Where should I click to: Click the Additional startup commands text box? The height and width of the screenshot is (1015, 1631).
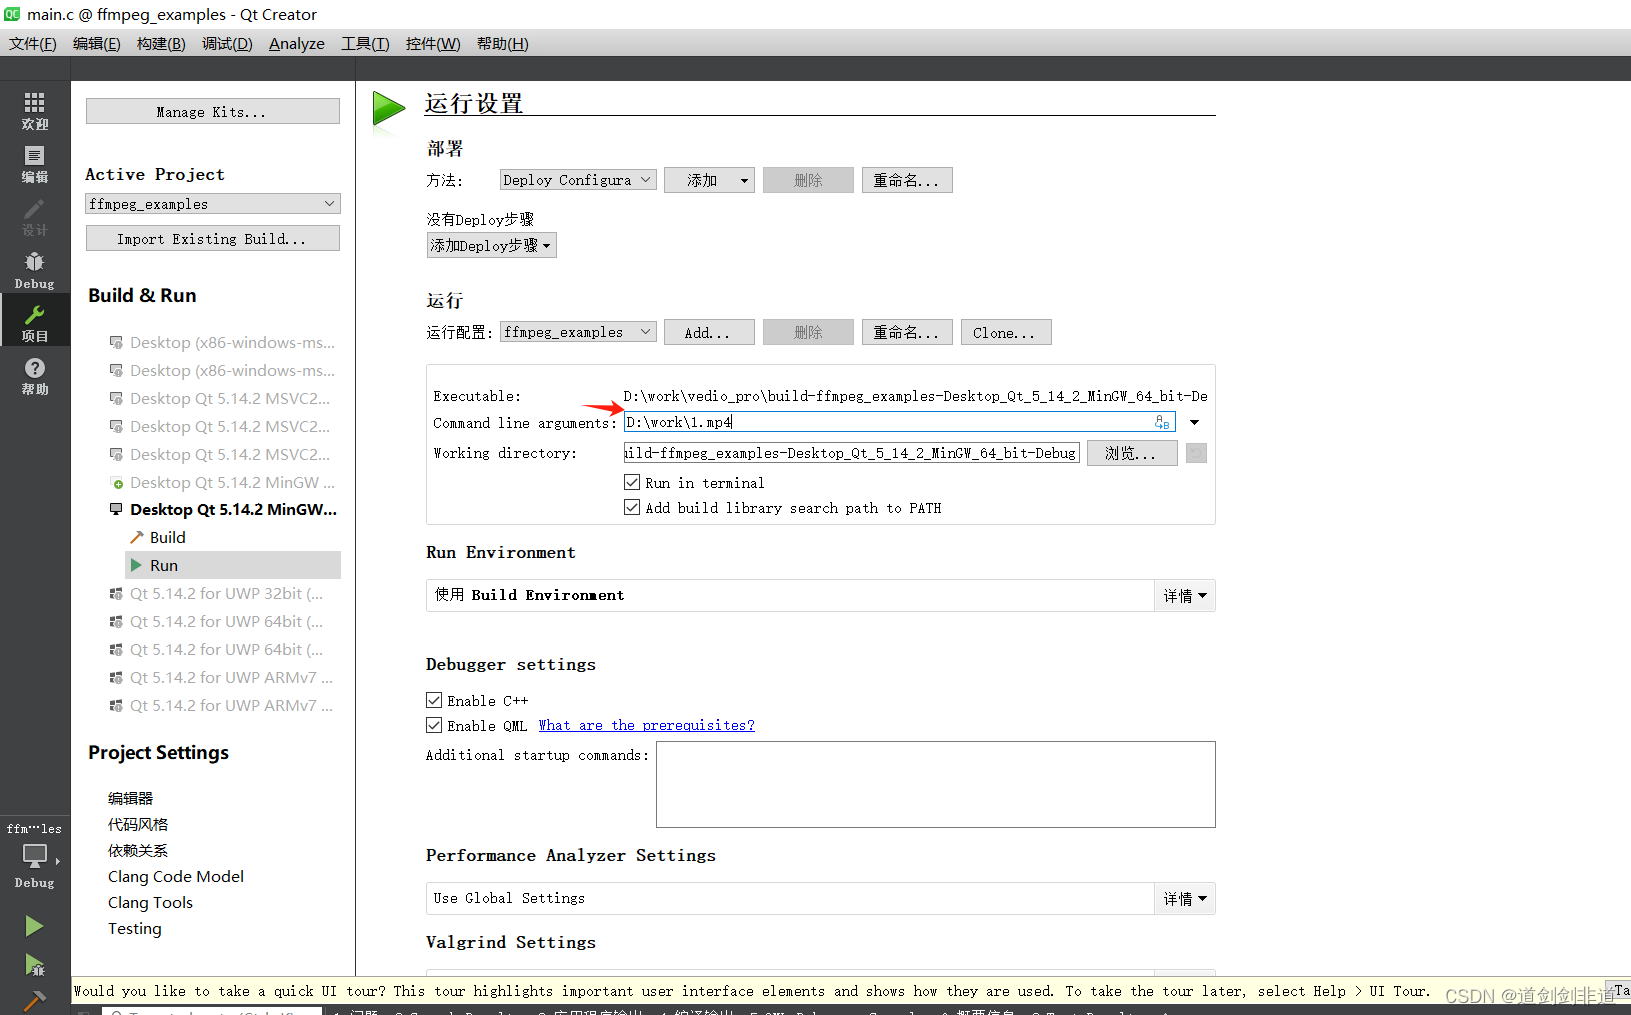tap(936, 784)
